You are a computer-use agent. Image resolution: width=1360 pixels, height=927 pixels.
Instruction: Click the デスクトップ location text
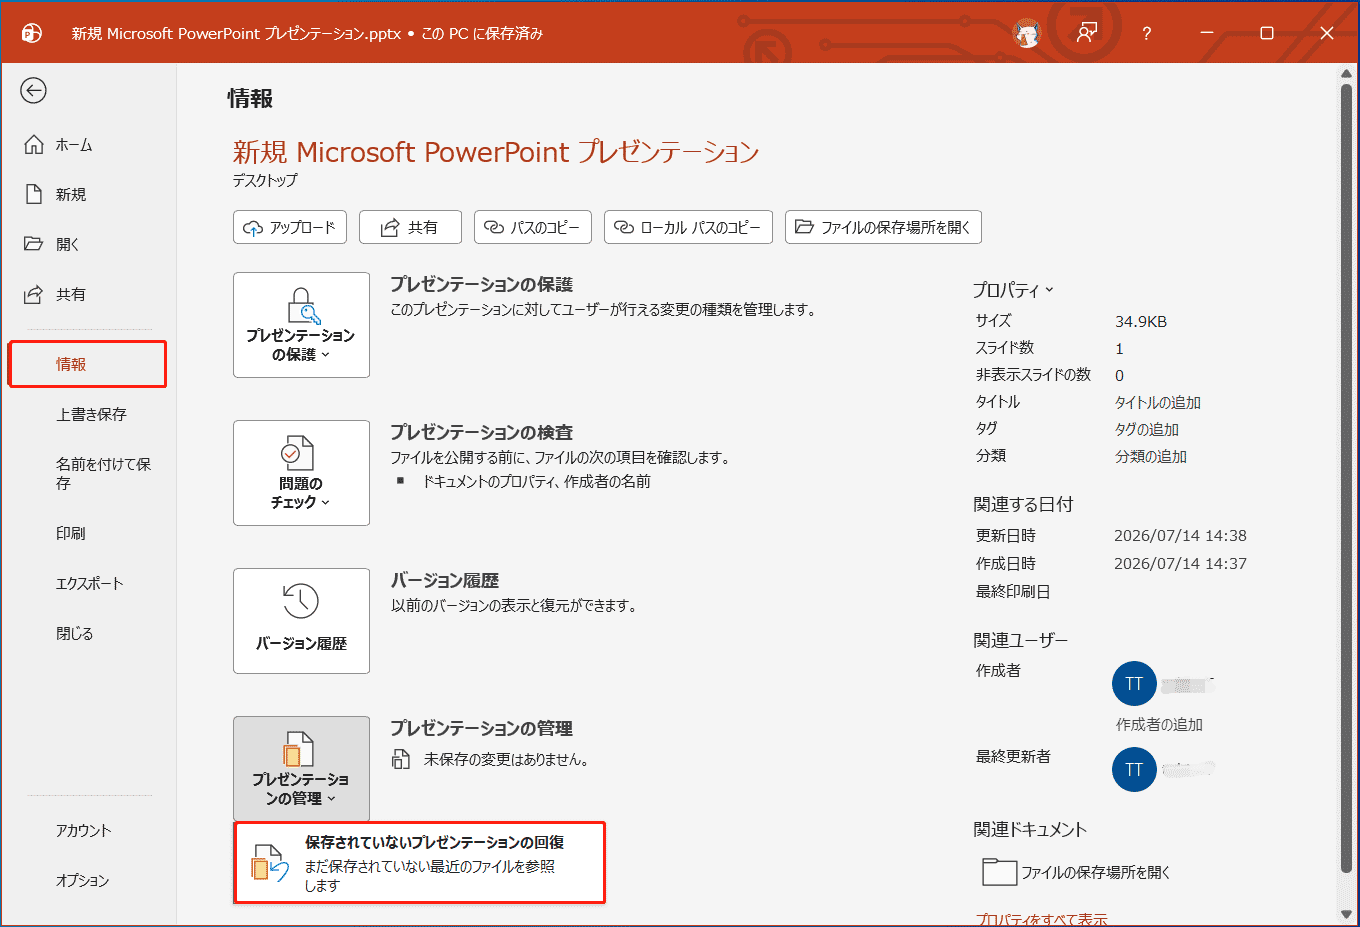(265, 180)
